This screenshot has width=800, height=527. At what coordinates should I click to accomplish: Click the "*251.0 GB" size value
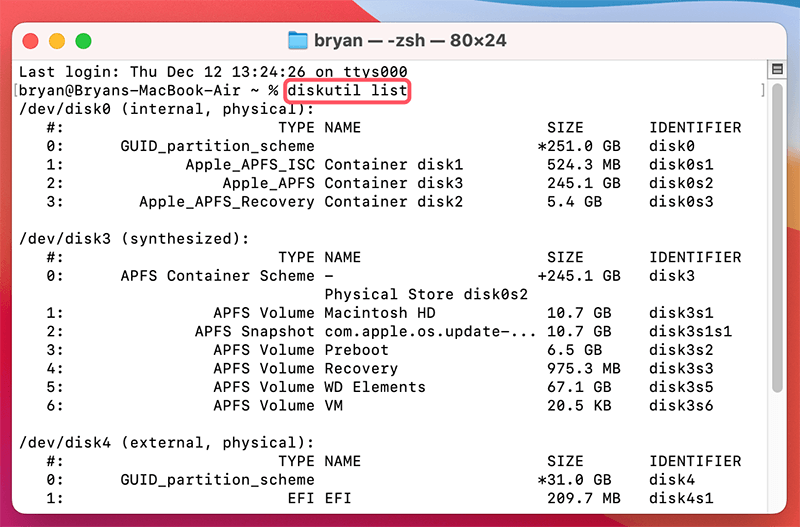(x=579, y=146)
